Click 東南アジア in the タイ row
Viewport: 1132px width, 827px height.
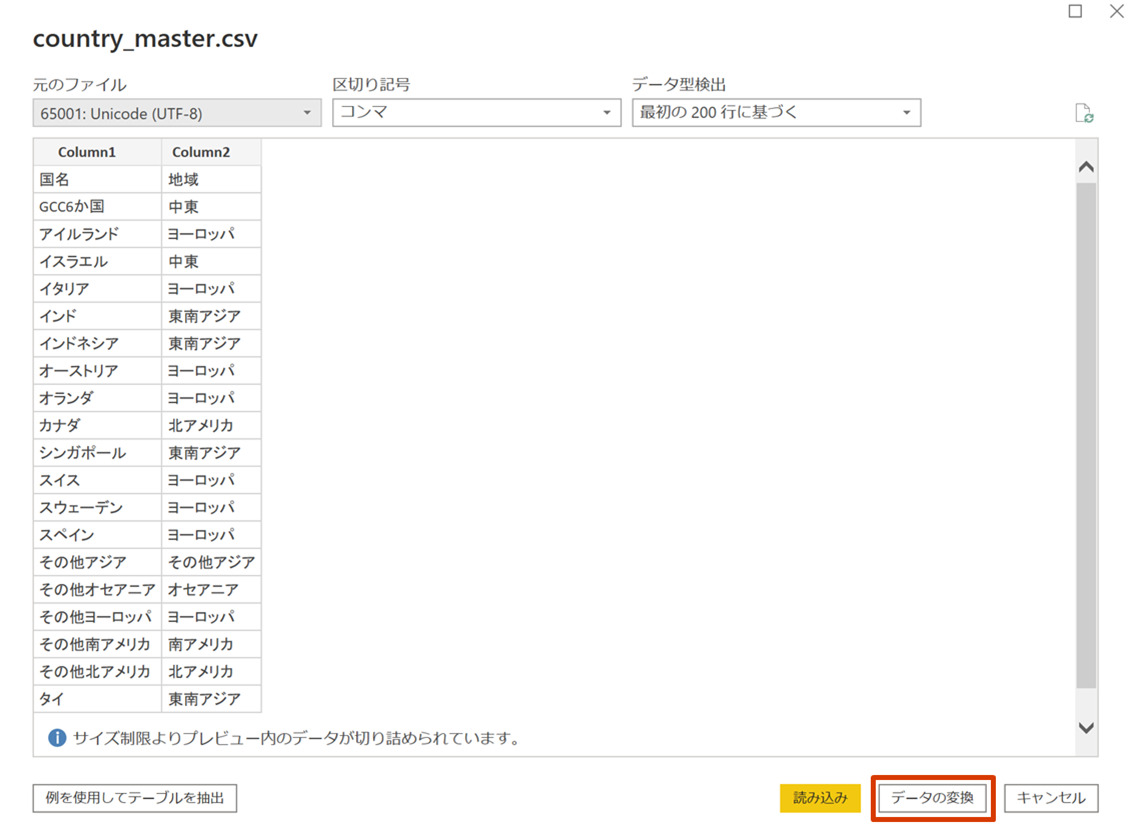pyautogui.click(x=212, y=699)
